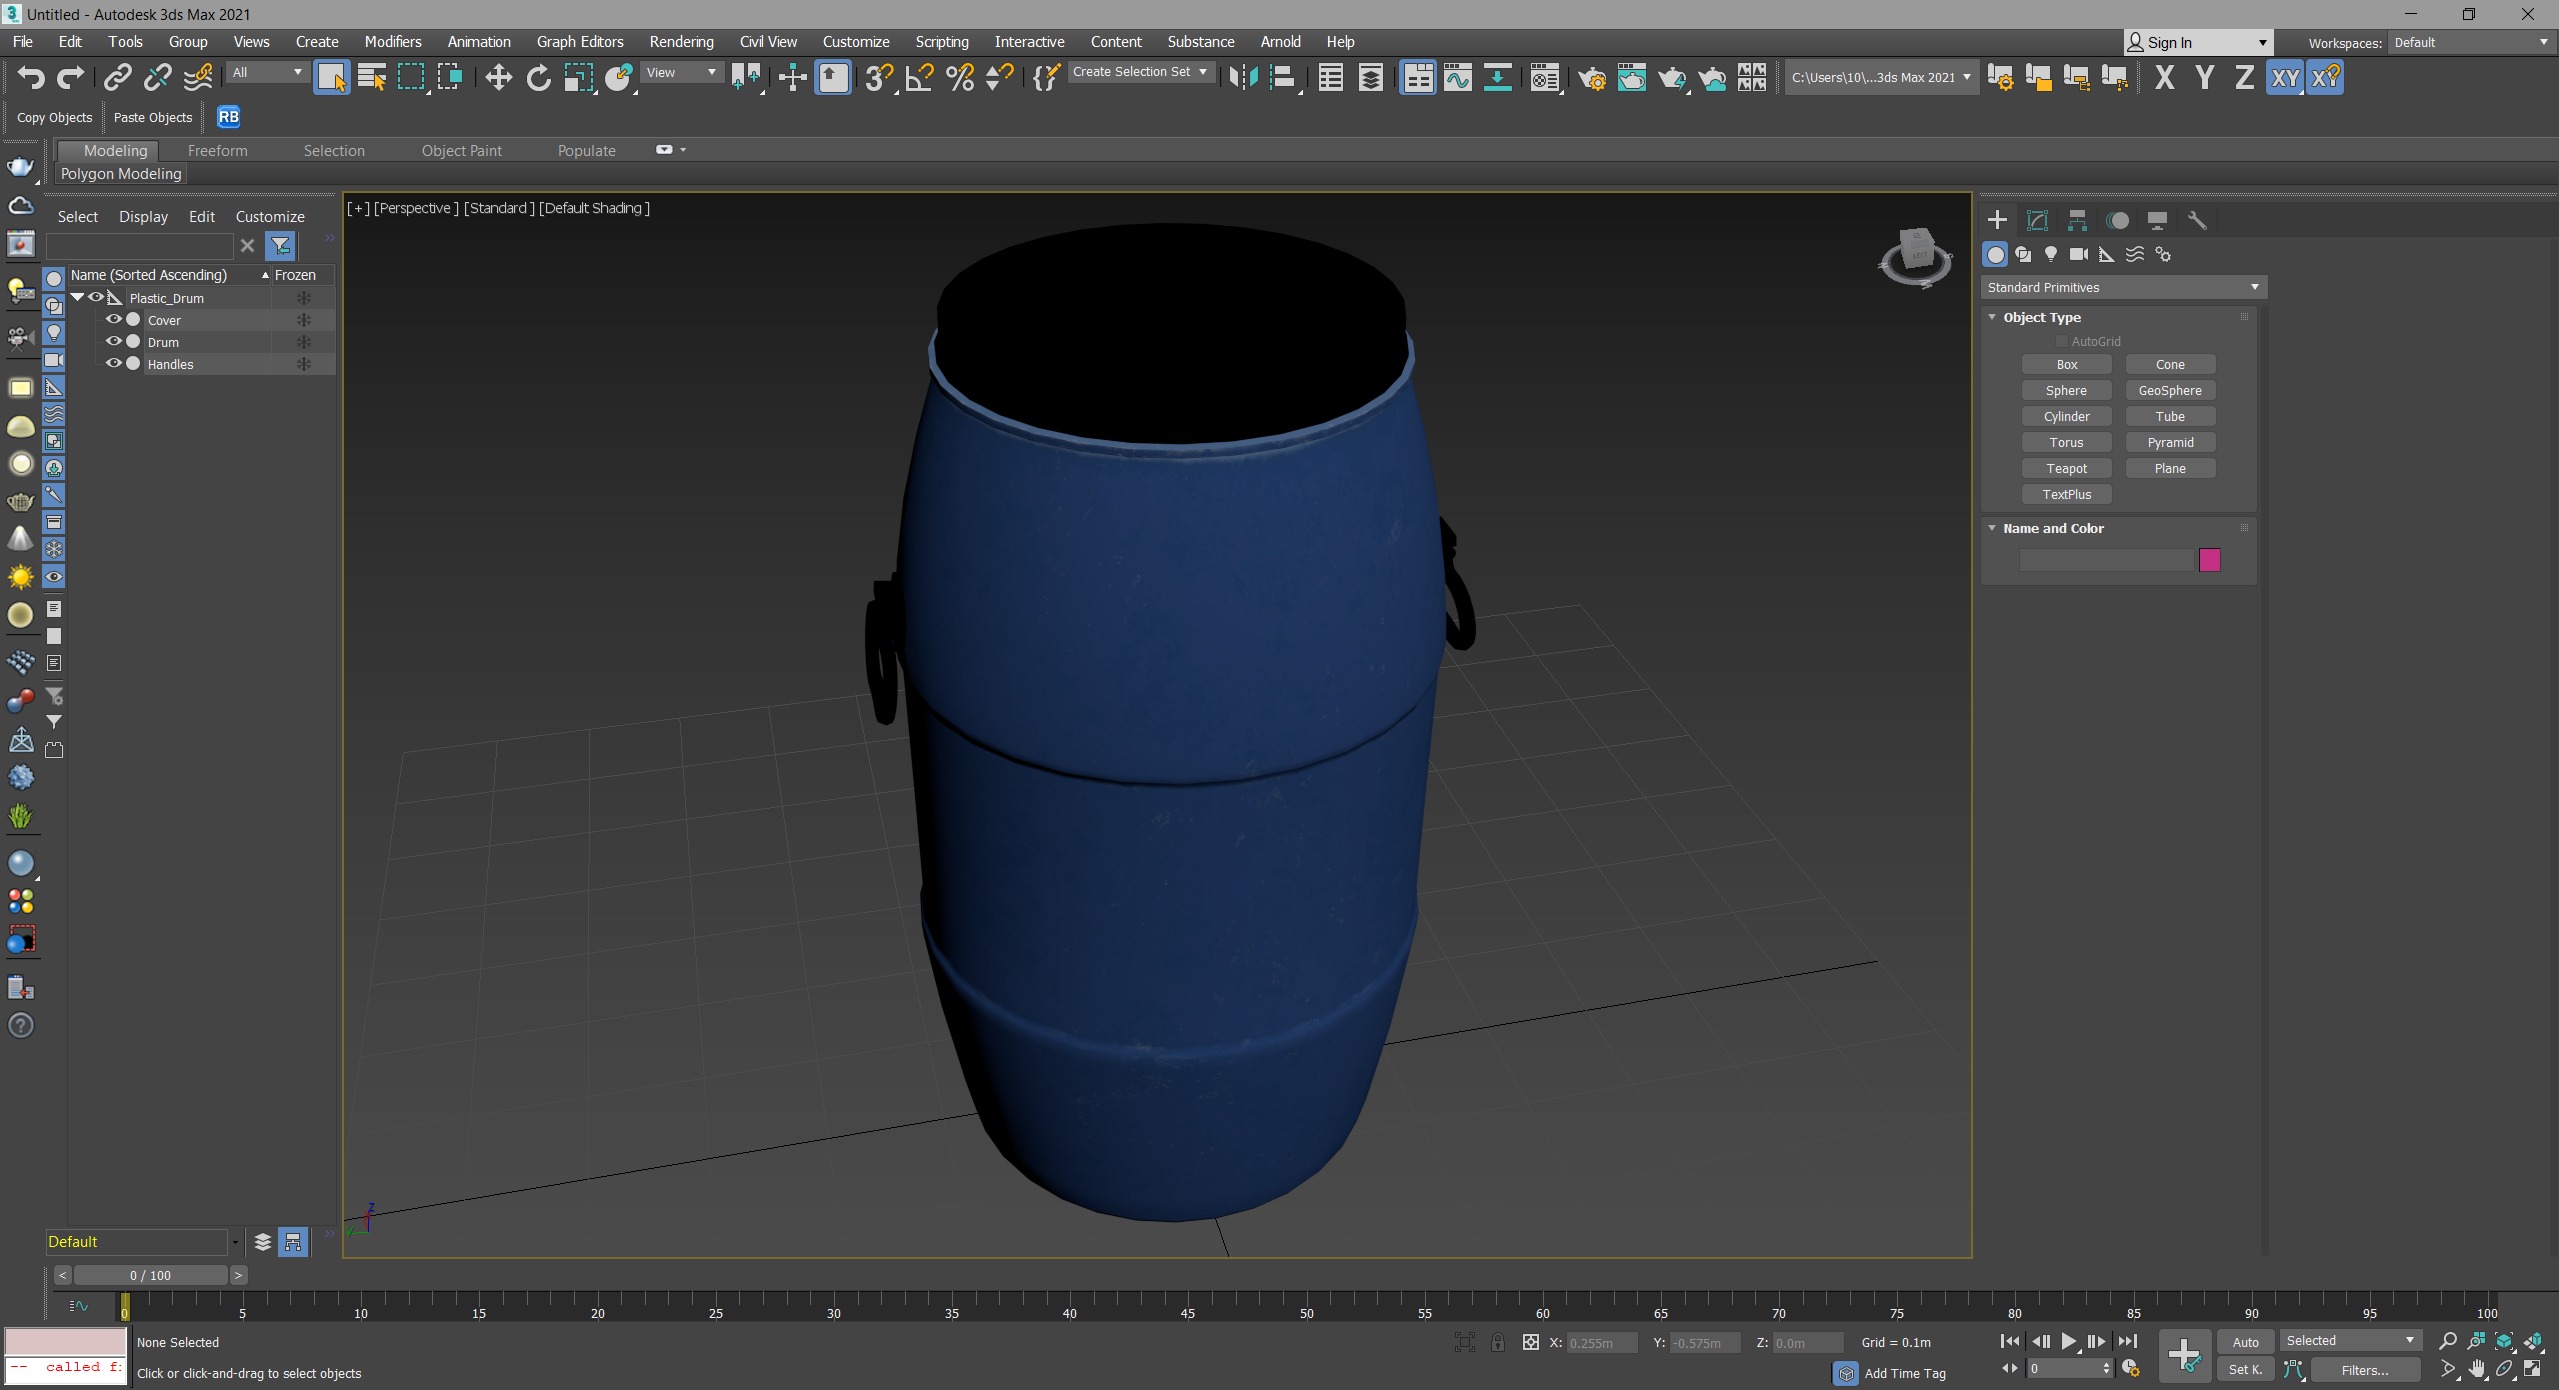
Task: Activate the Select and Move tool
Action: [x=498, y=78]
